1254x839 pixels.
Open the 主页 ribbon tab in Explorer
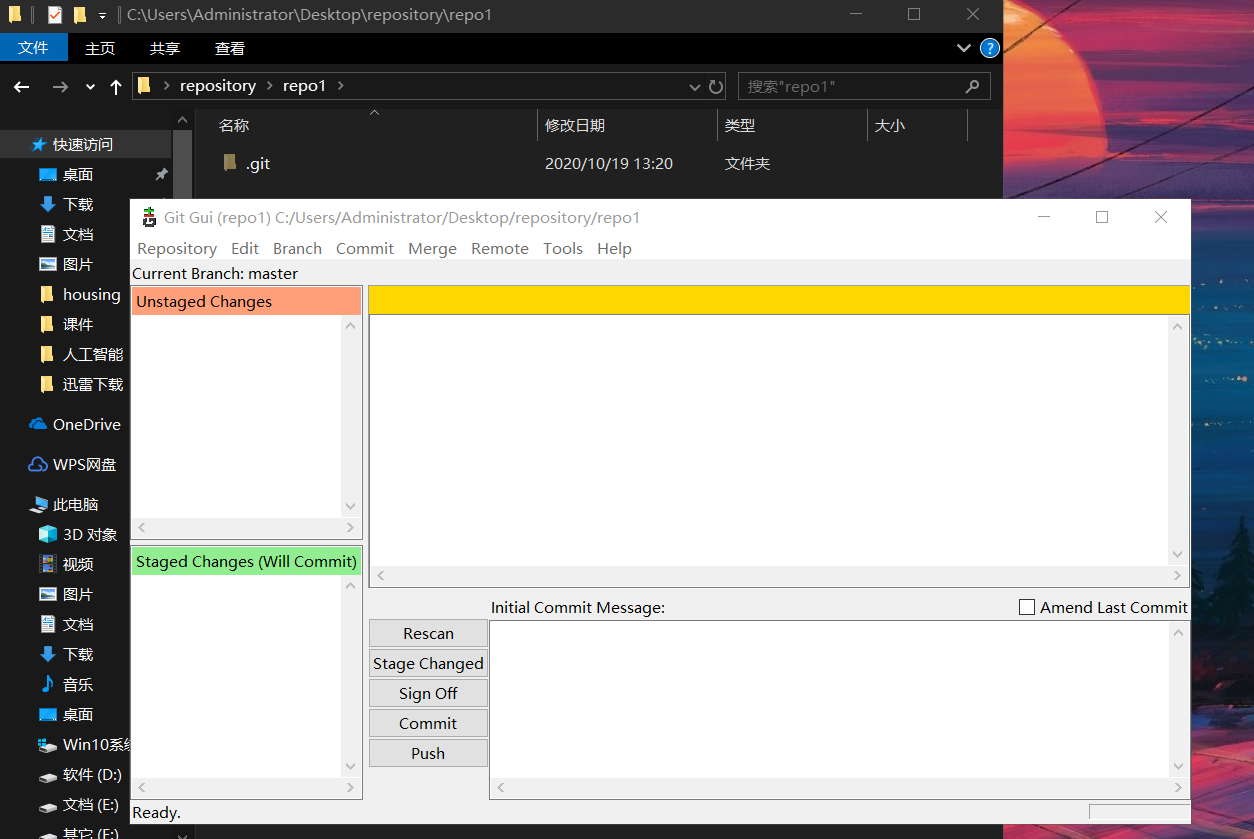coord(100,48)
